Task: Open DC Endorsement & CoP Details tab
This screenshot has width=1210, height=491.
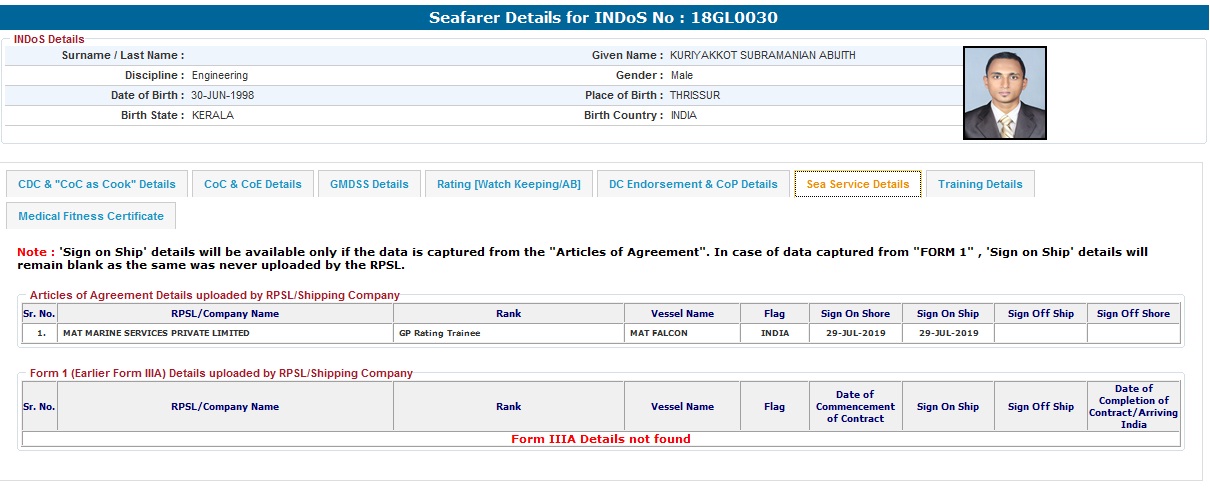Action: [692, 184]
